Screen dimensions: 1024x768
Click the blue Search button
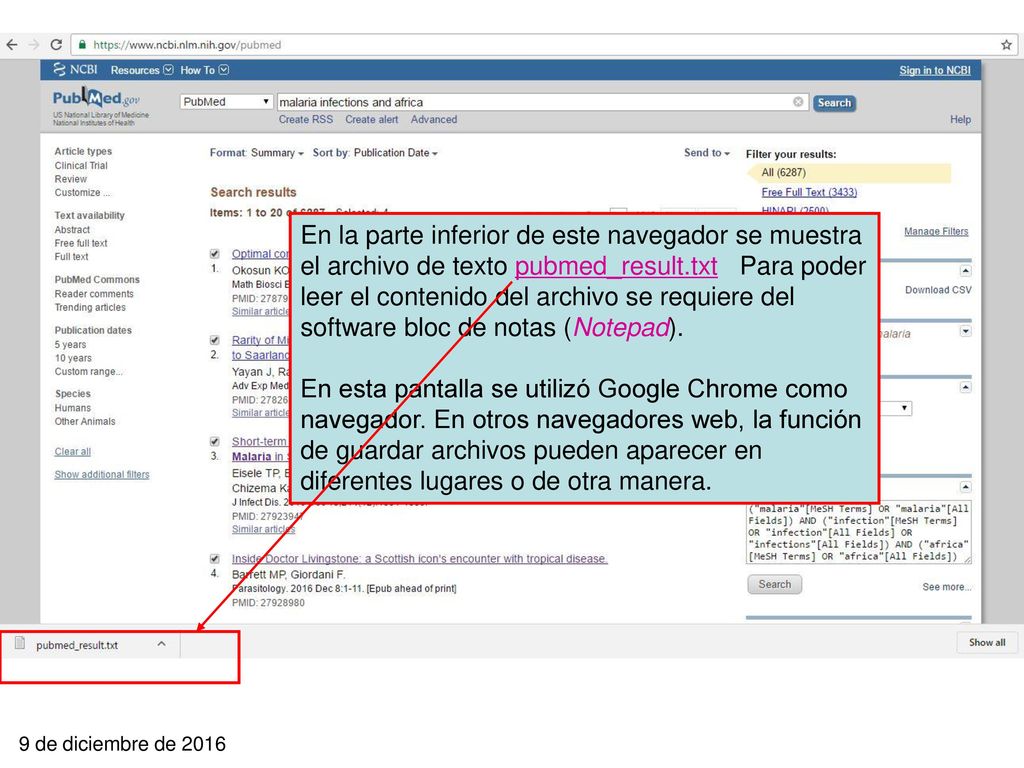coord(834,103)
